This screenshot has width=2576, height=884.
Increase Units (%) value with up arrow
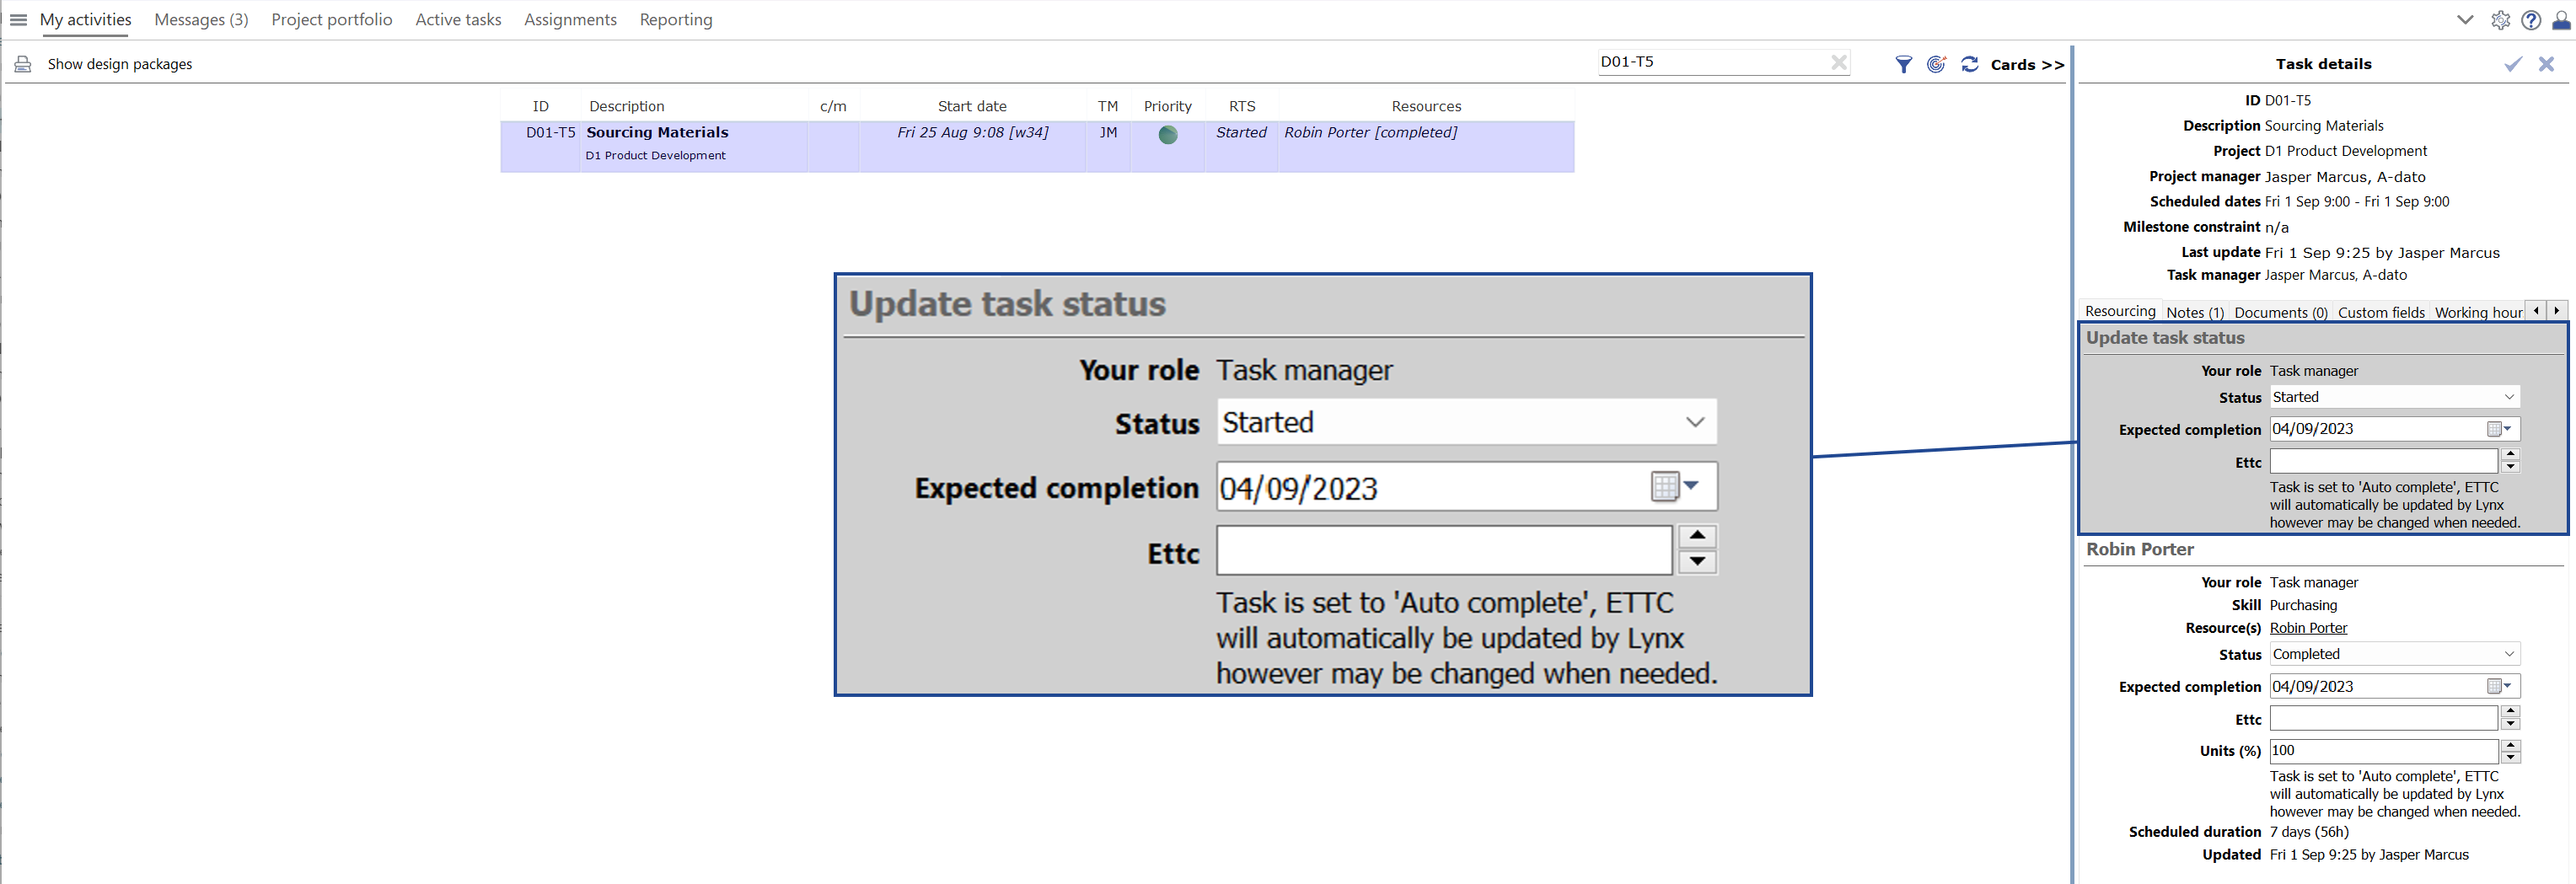pos(2509,744)
